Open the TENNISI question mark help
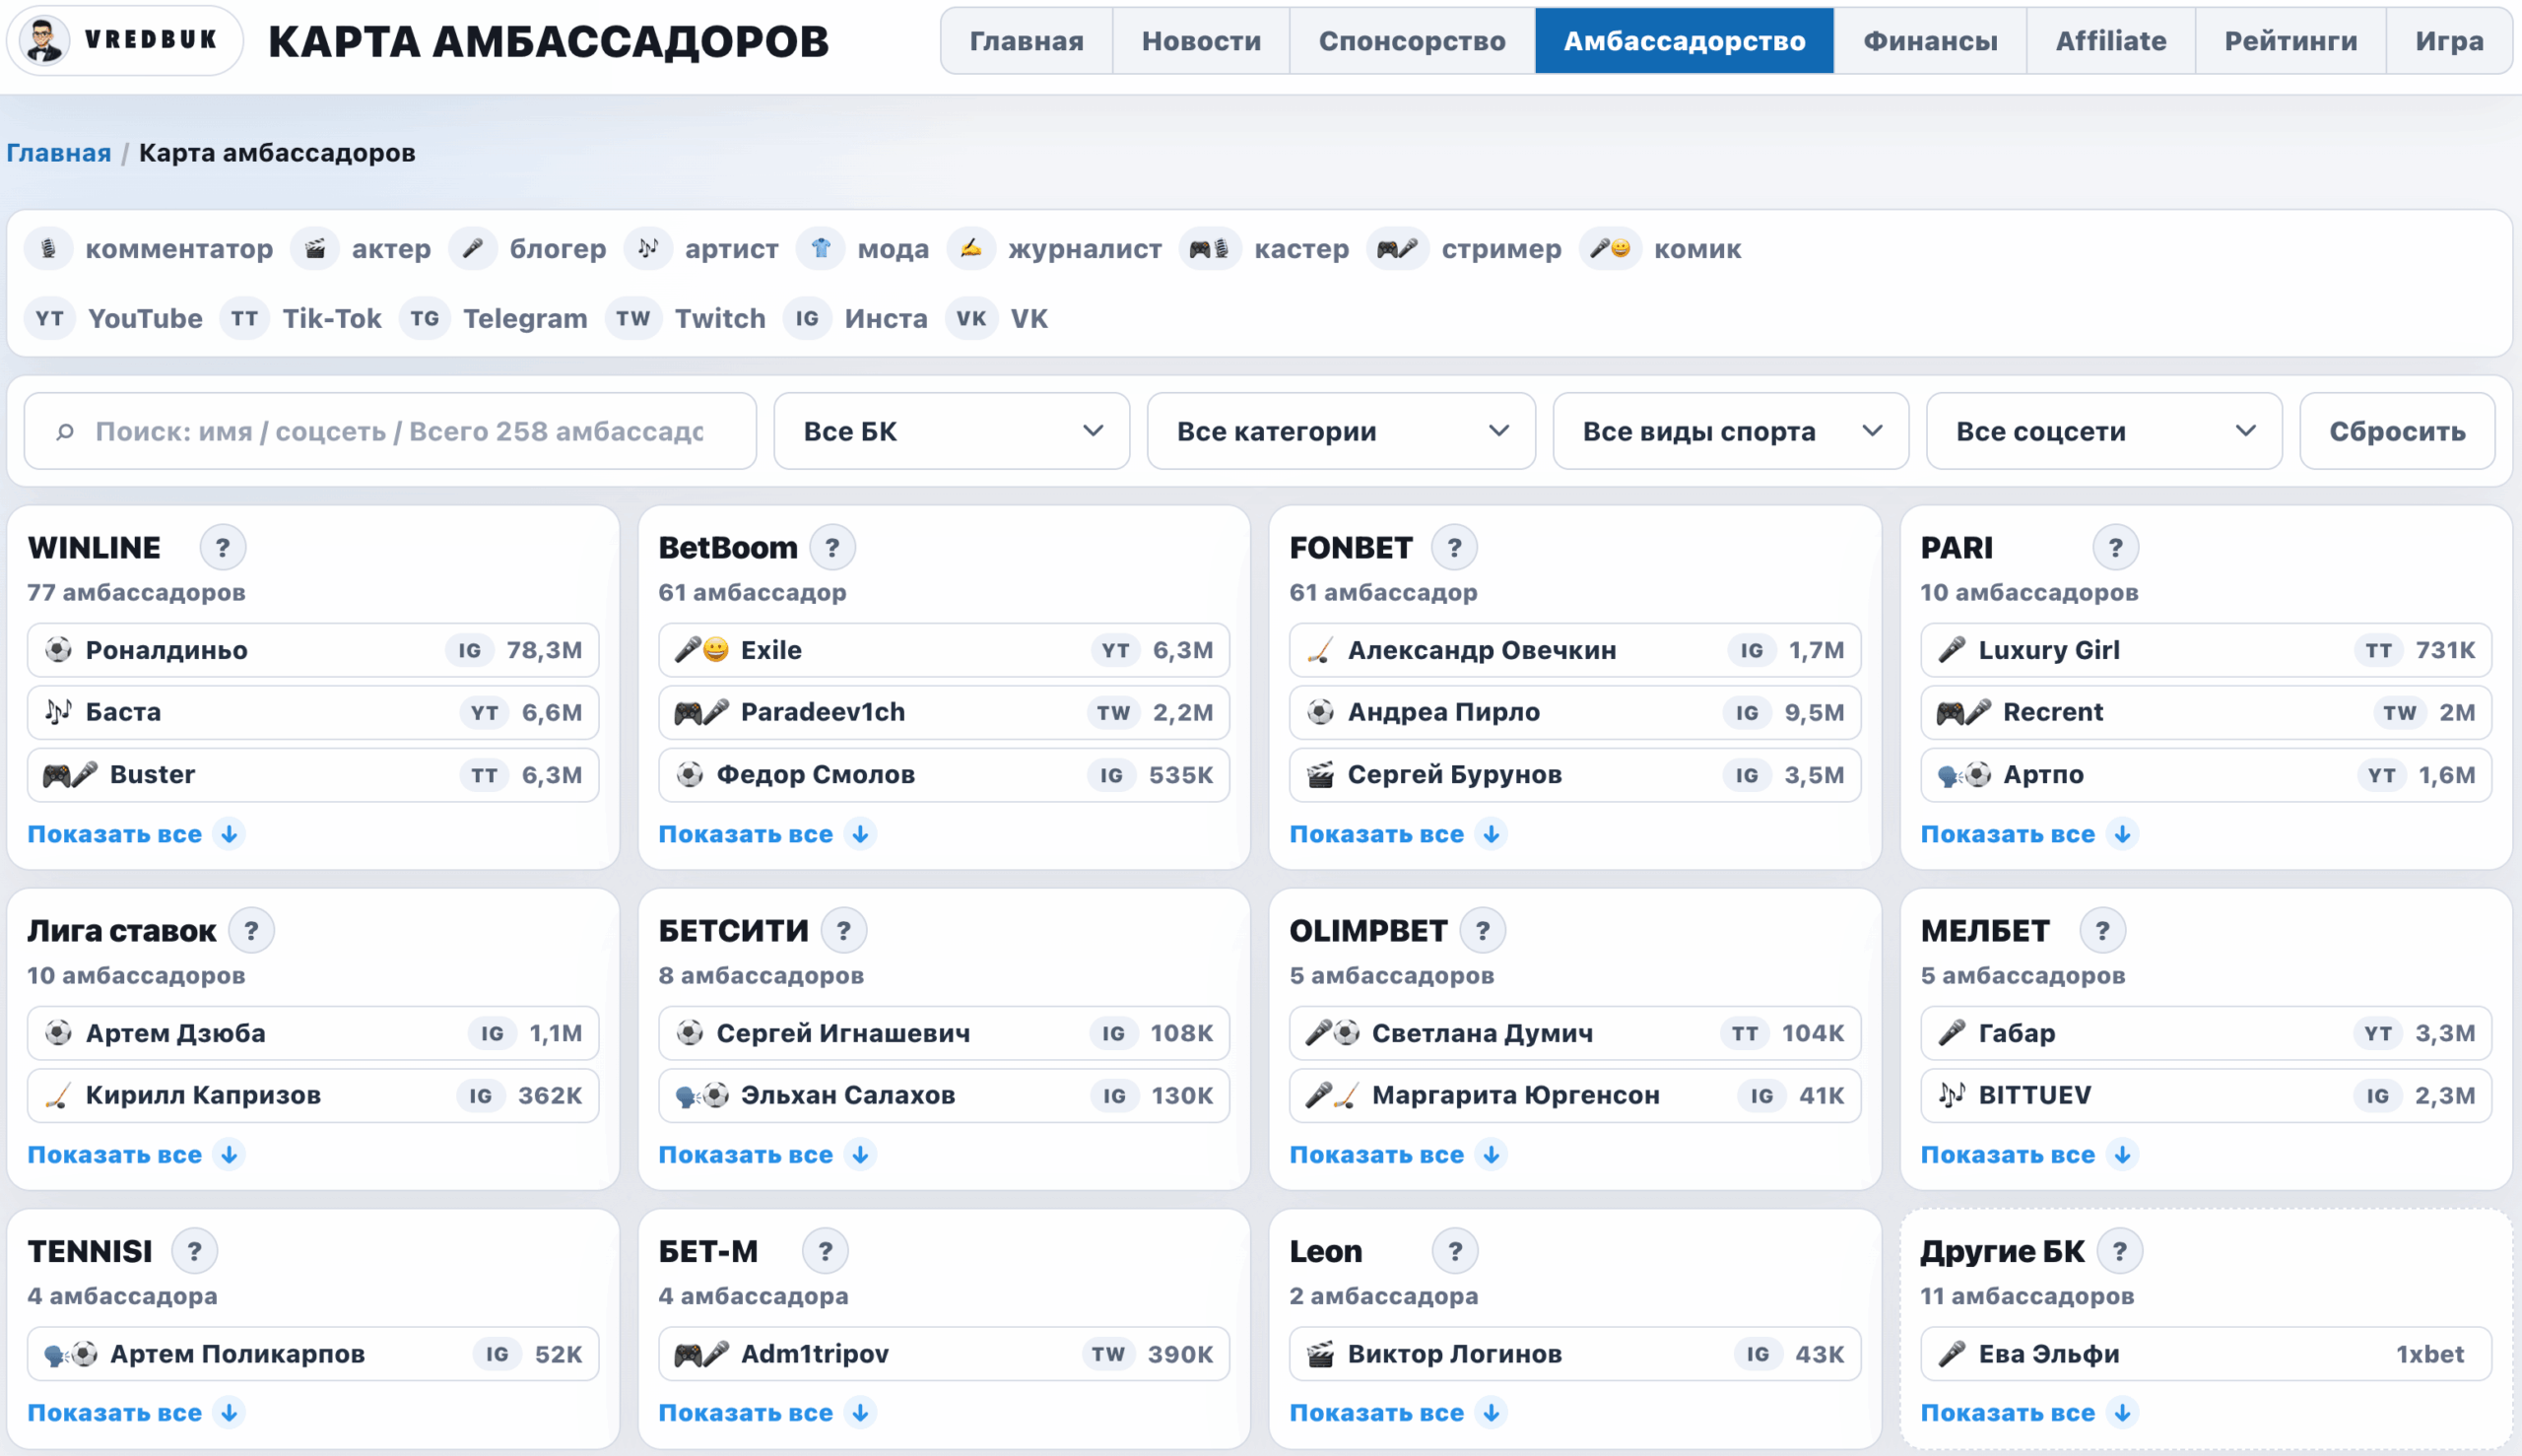2522x1456 pixels. (x=195, y=1251)
